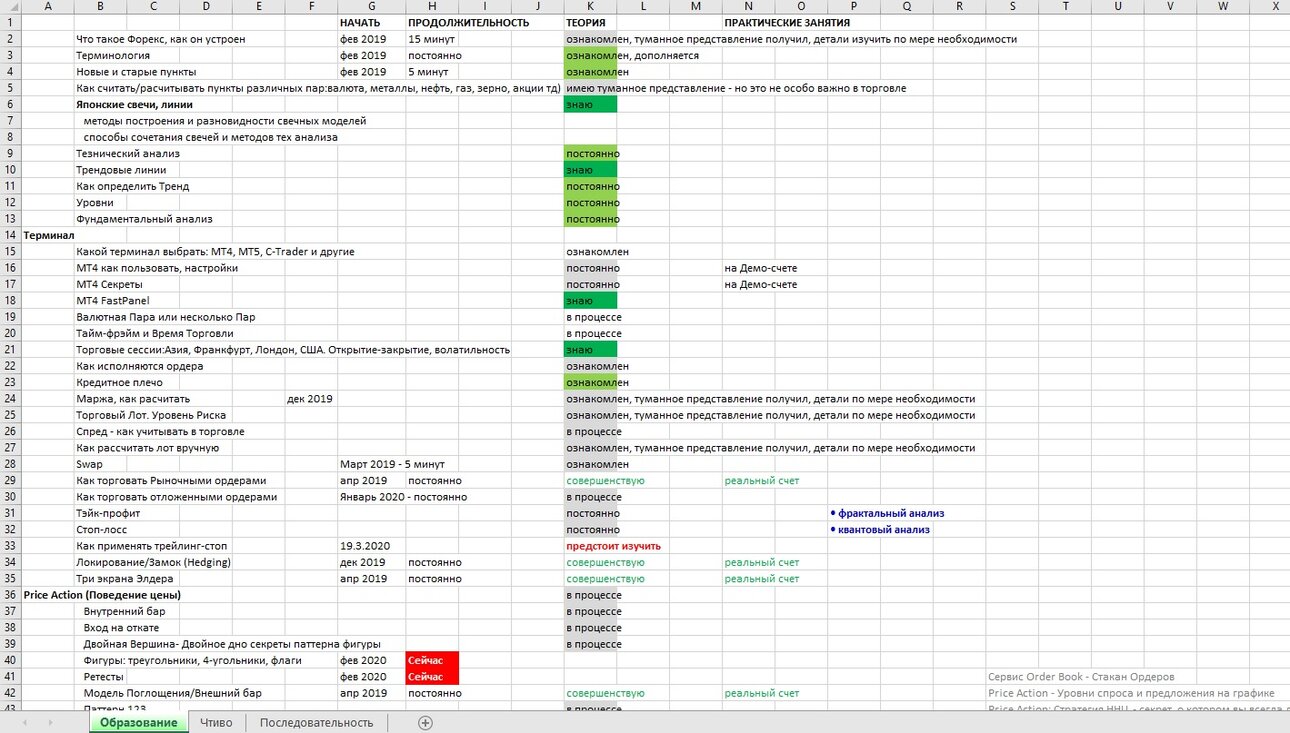Select the 'Как определить Тренд' cell
Image resolution: width=1290 pixels, height=733 pixels.
[x=132, y=186]
